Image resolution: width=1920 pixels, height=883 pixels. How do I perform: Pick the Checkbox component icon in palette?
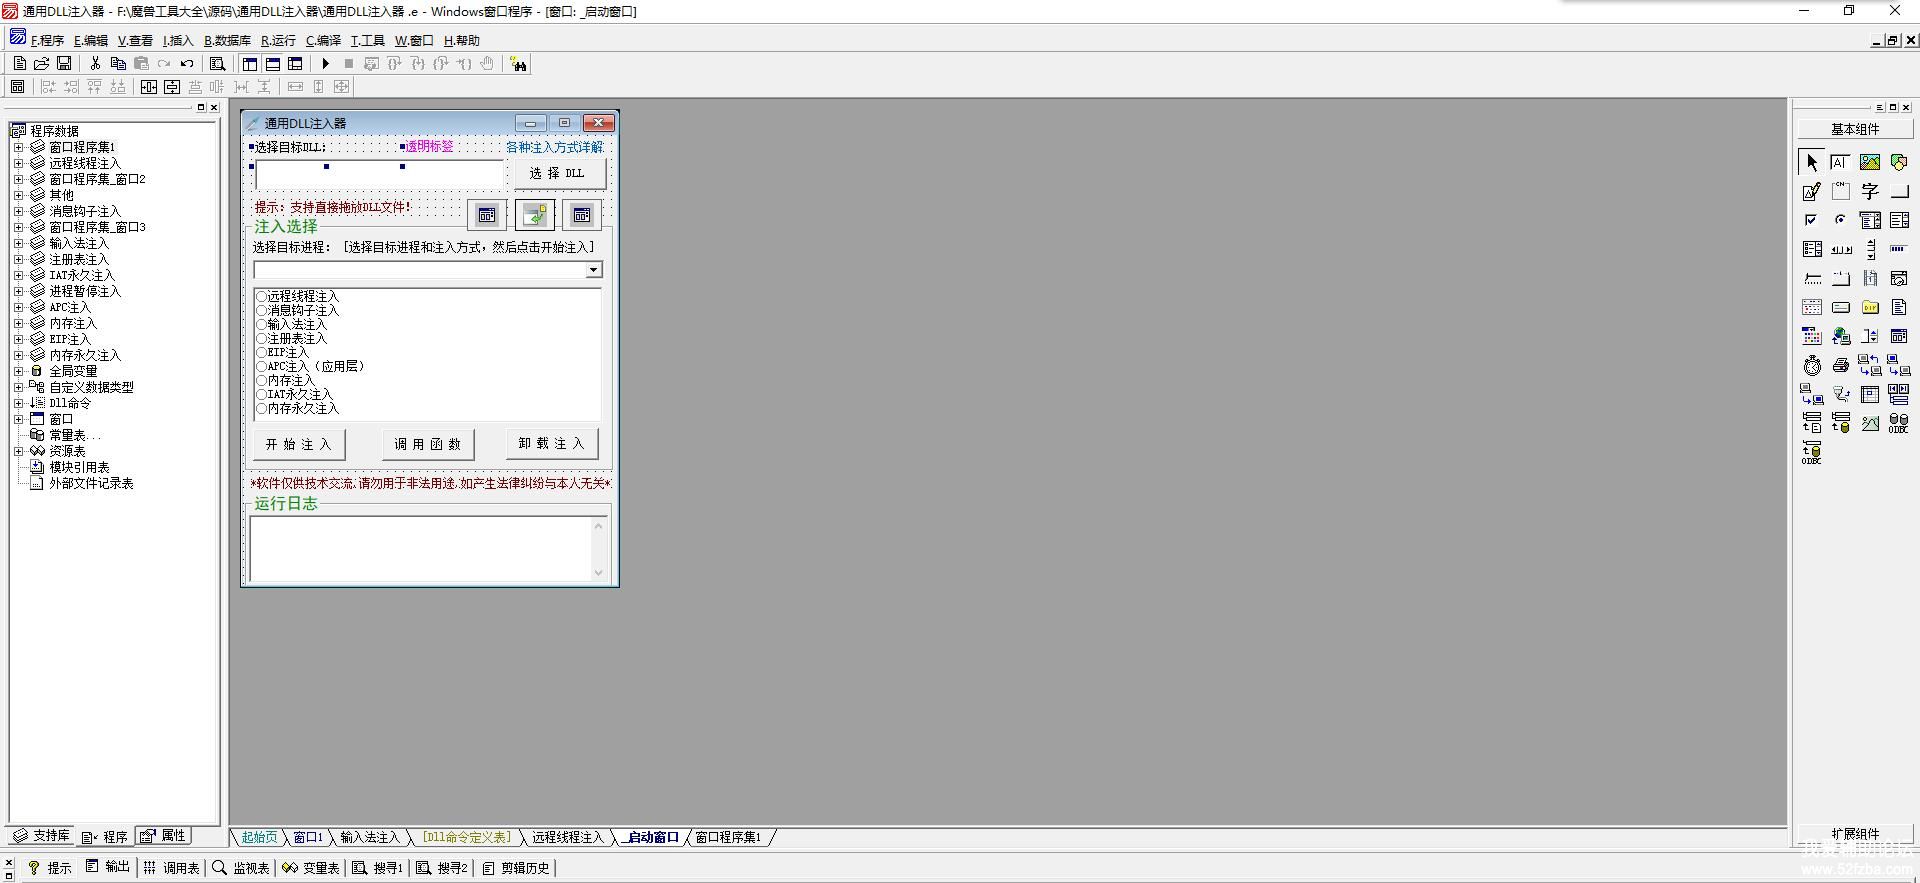[1812, 220]
